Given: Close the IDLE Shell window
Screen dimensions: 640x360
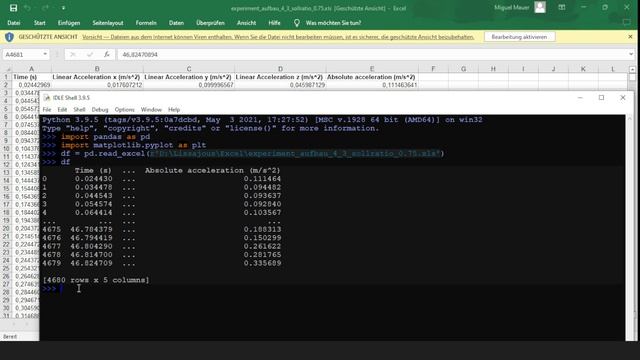Looking at the screenshot, I should pyautogui.click(x=623, y=98).
